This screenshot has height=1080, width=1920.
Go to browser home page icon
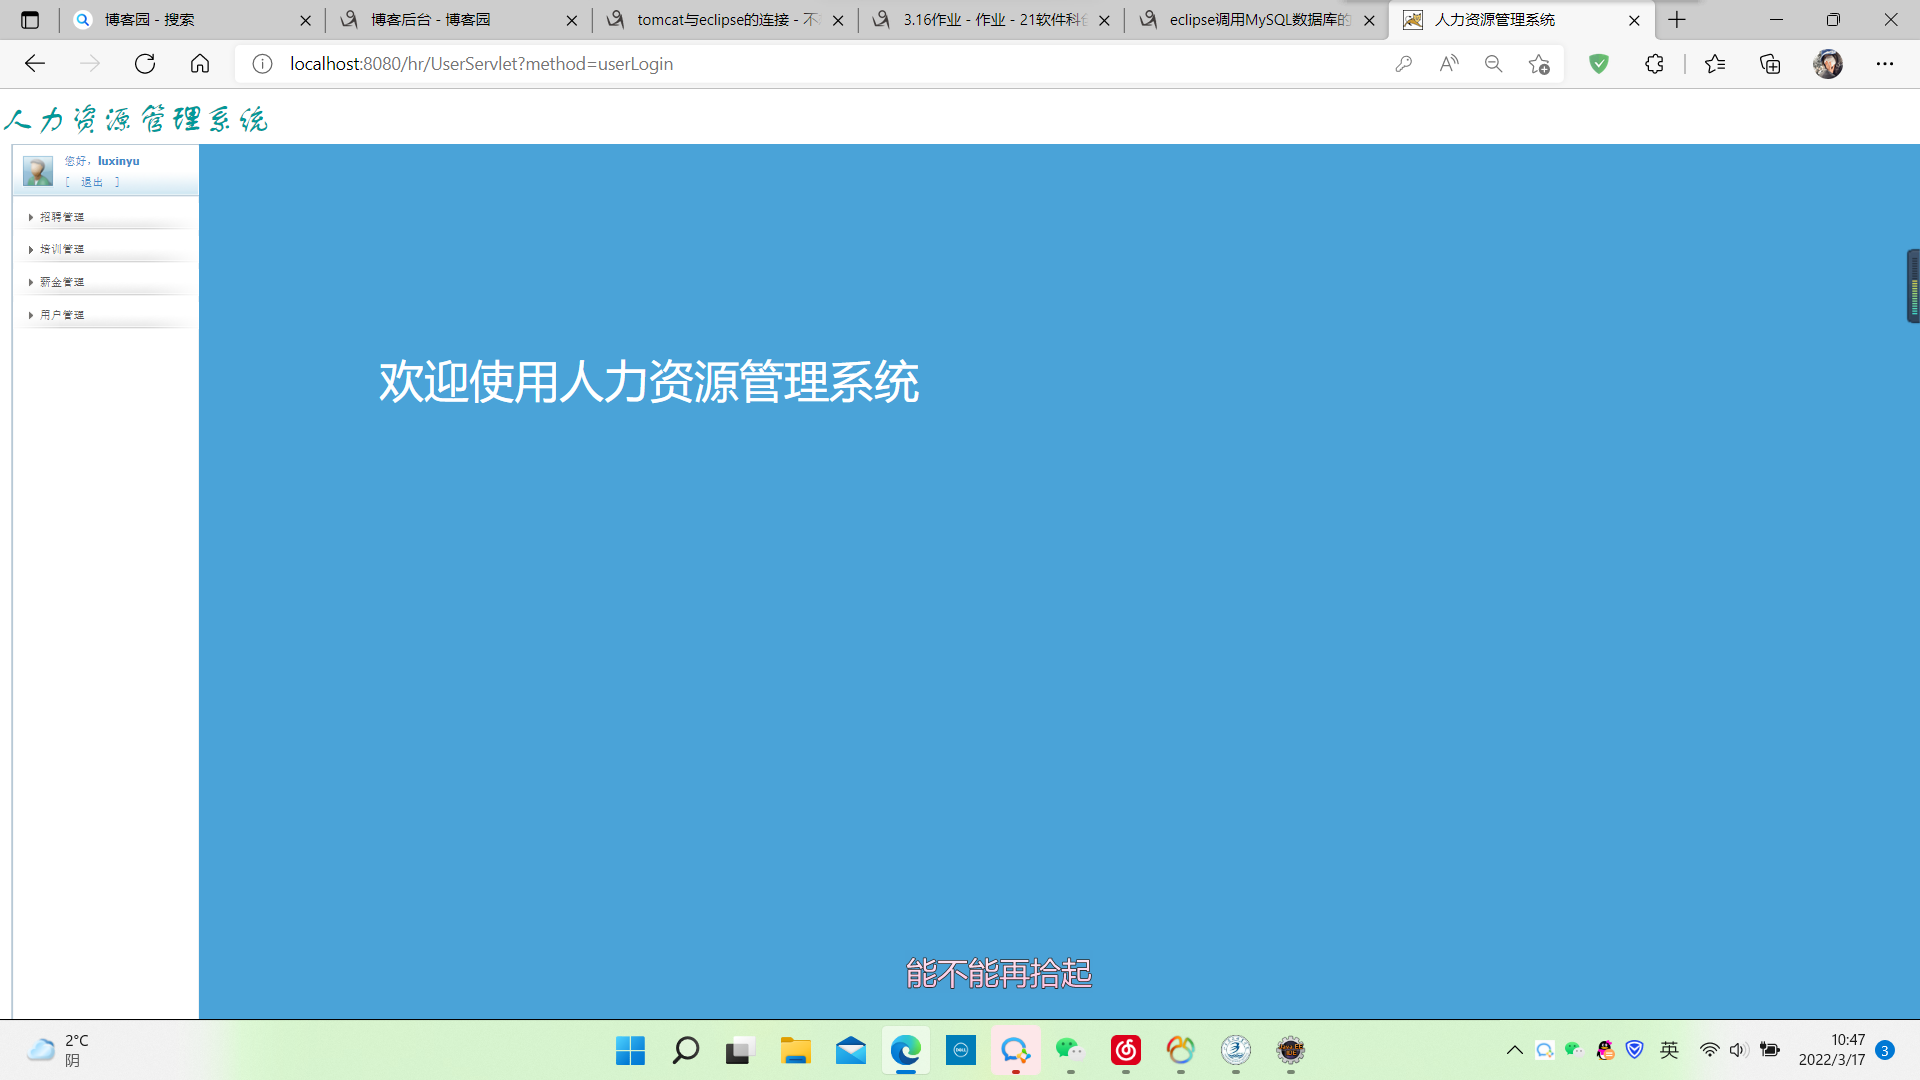pyautogui.click(x=200, y=64)
